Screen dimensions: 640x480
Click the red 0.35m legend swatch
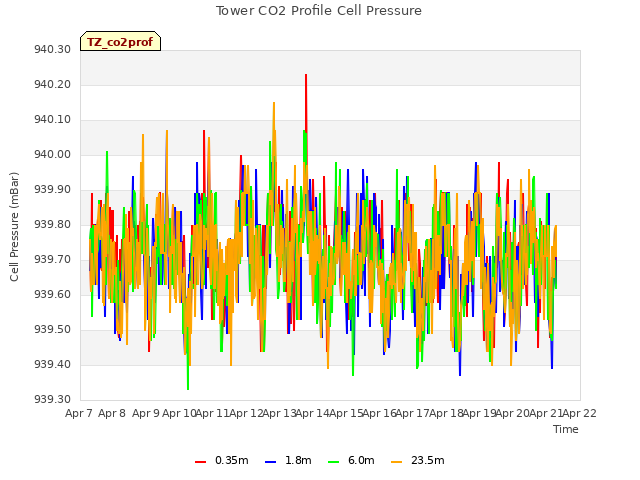point(200,461)
